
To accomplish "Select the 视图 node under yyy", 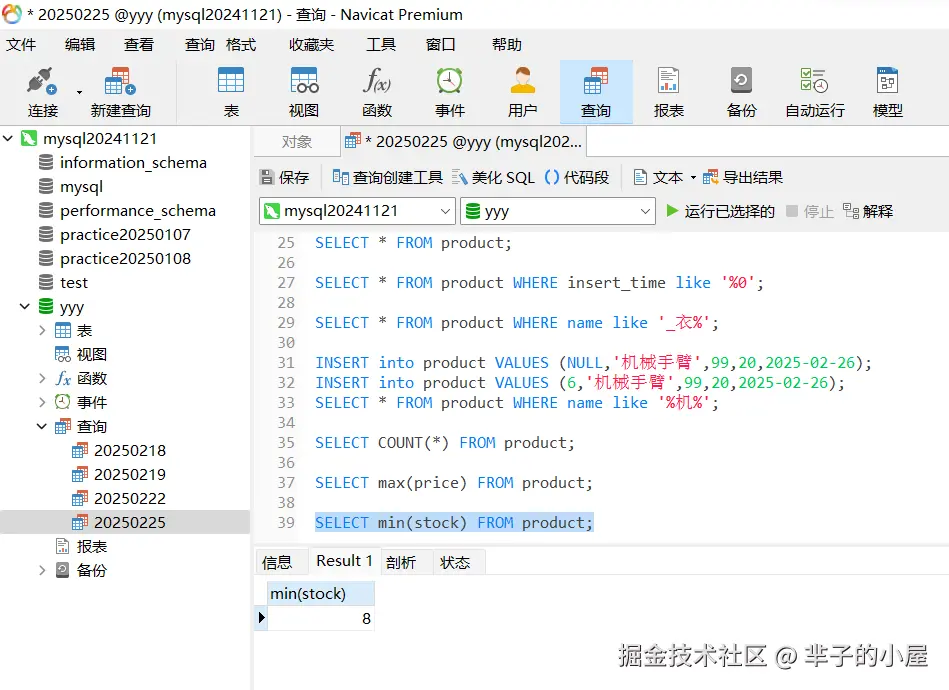I will click(80, 354).
